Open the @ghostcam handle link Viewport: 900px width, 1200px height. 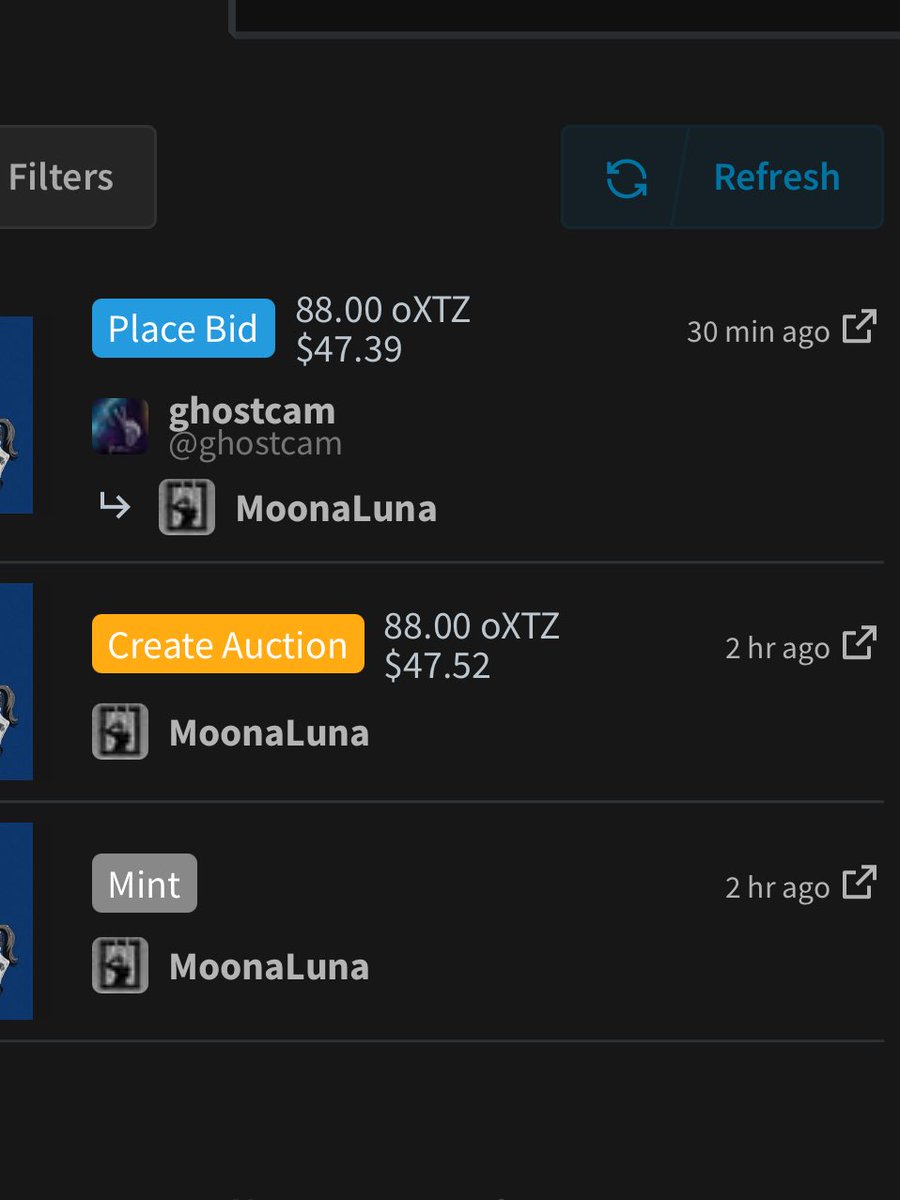255,444
